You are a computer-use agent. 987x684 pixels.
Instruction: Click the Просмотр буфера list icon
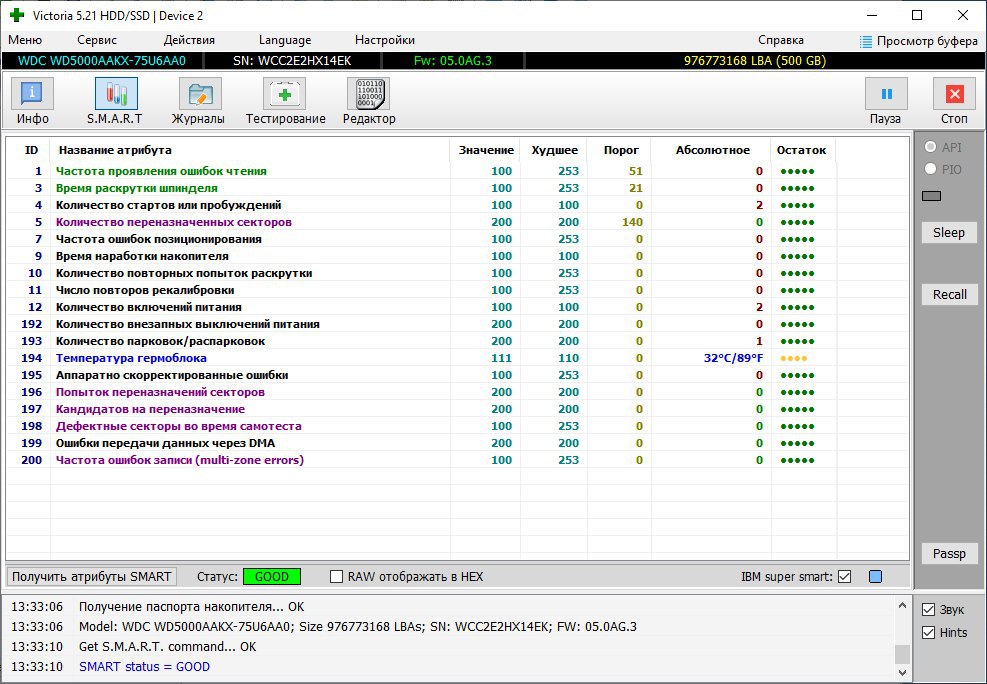(x=866, y=42)
